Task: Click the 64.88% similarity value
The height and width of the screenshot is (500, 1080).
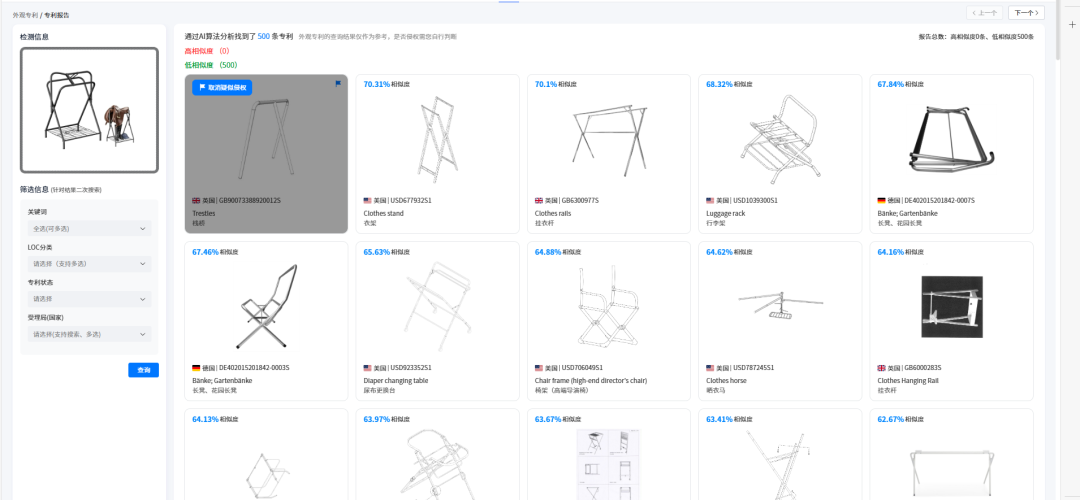Action: tap(548, 251)
